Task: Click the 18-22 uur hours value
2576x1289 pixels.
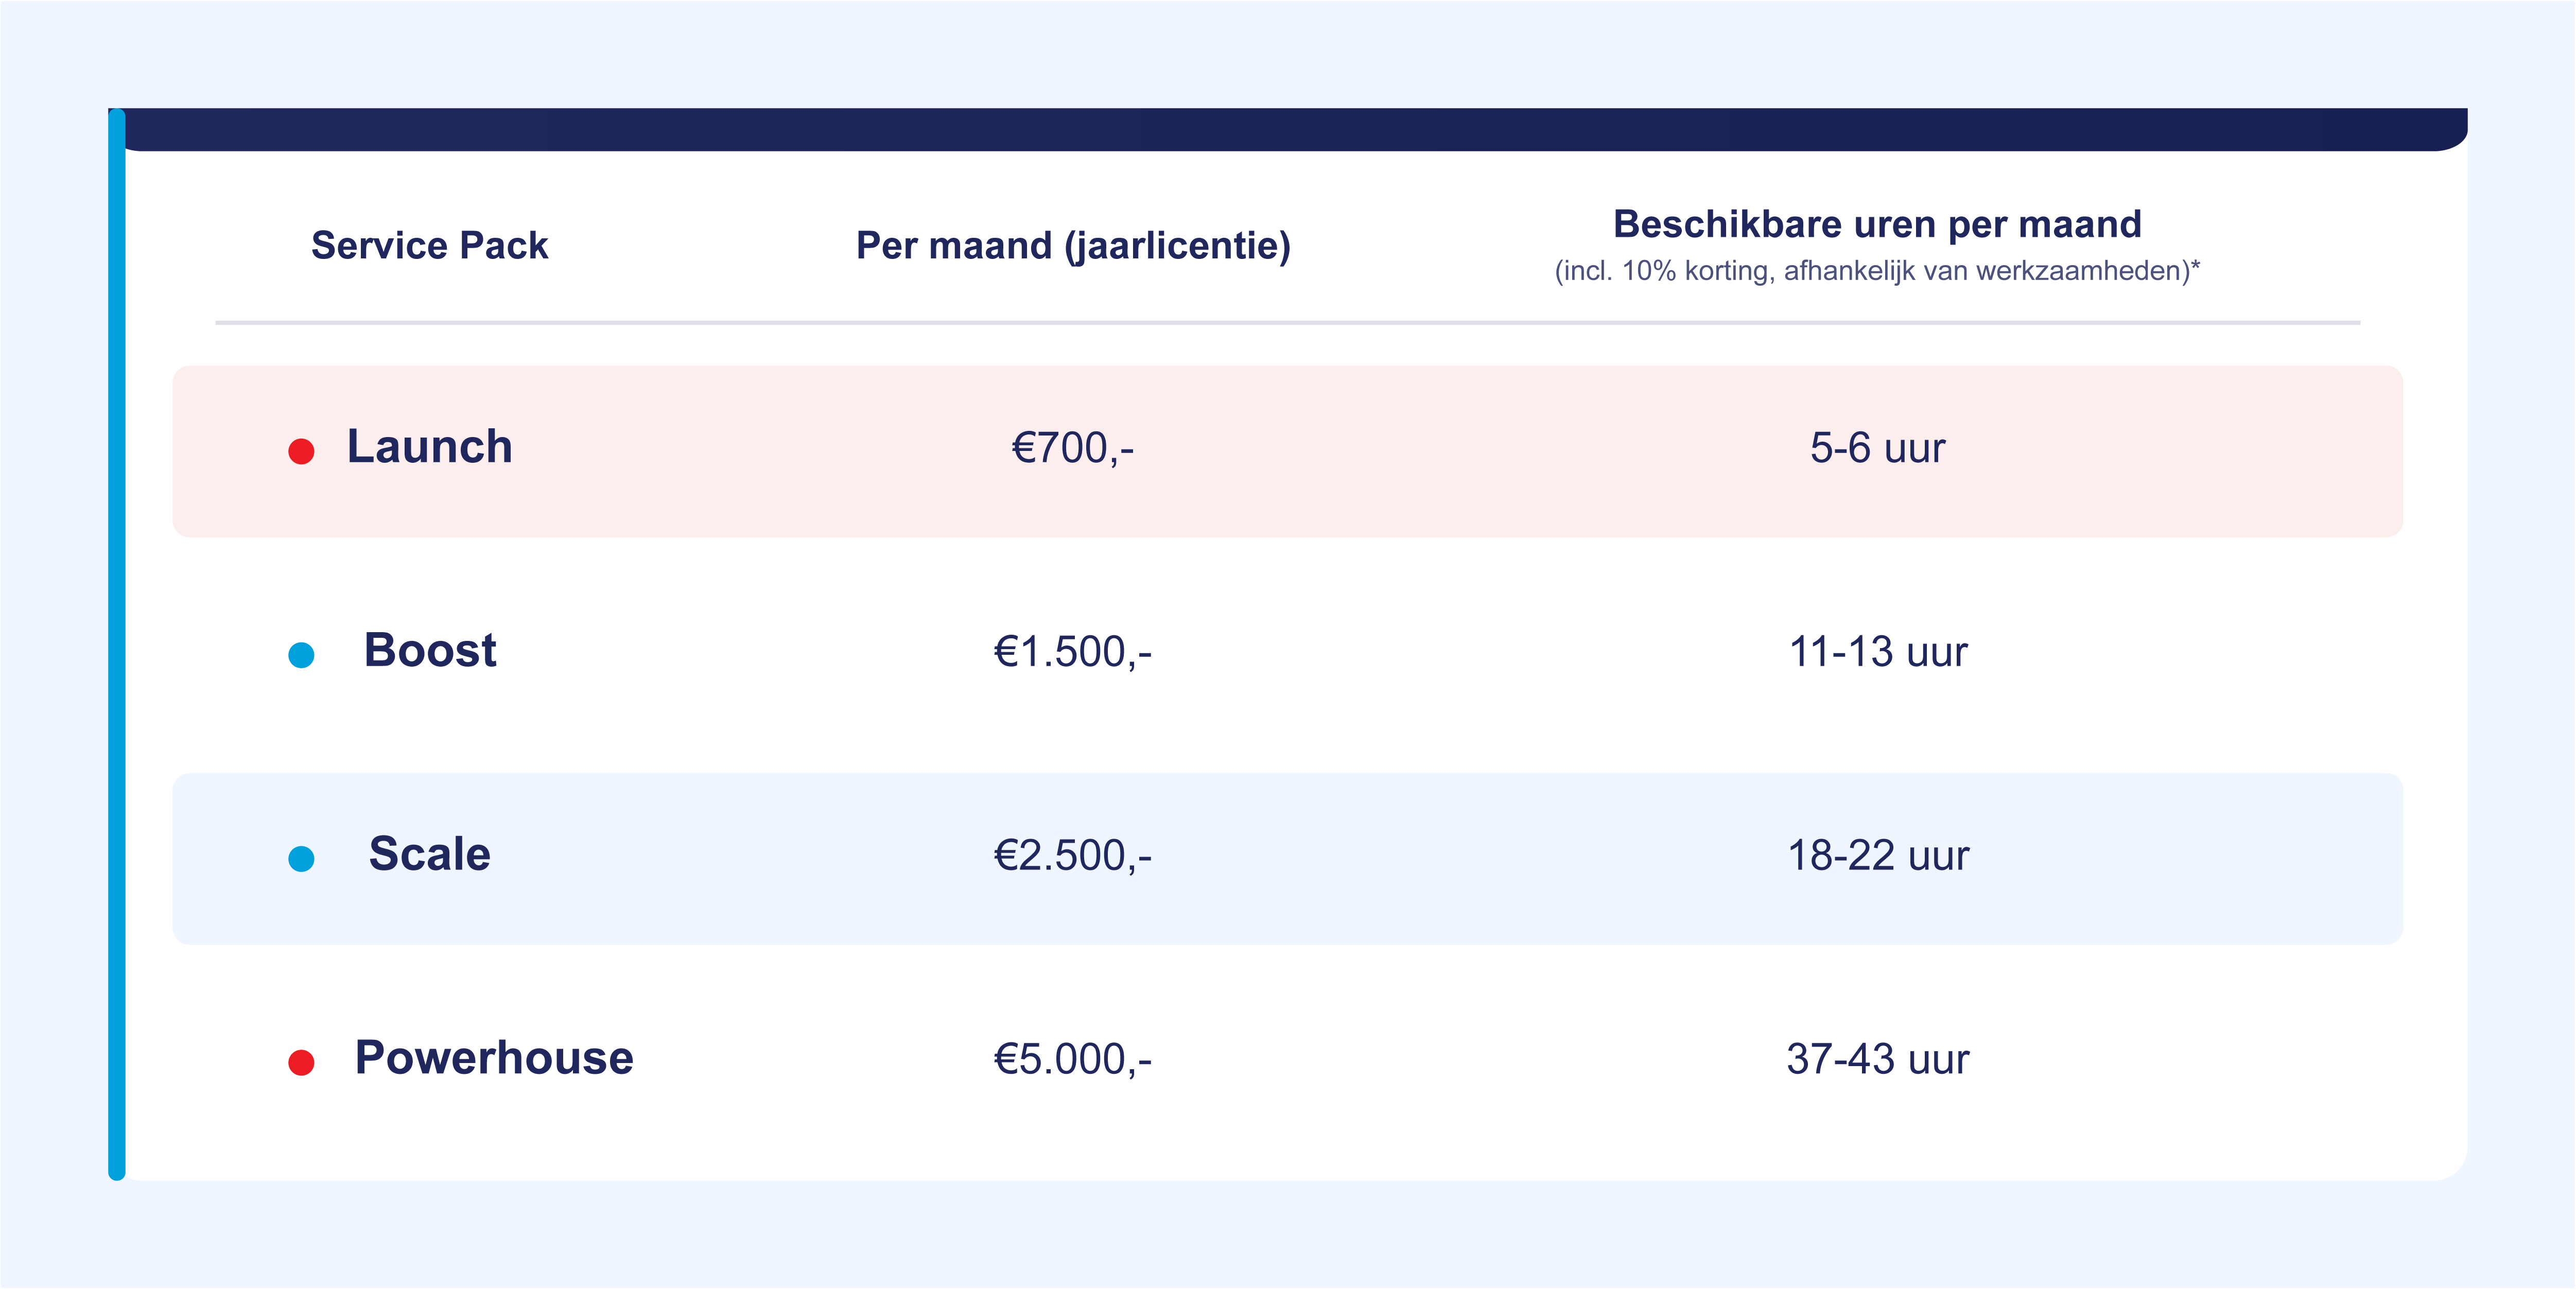Action: pos(1877,856)
